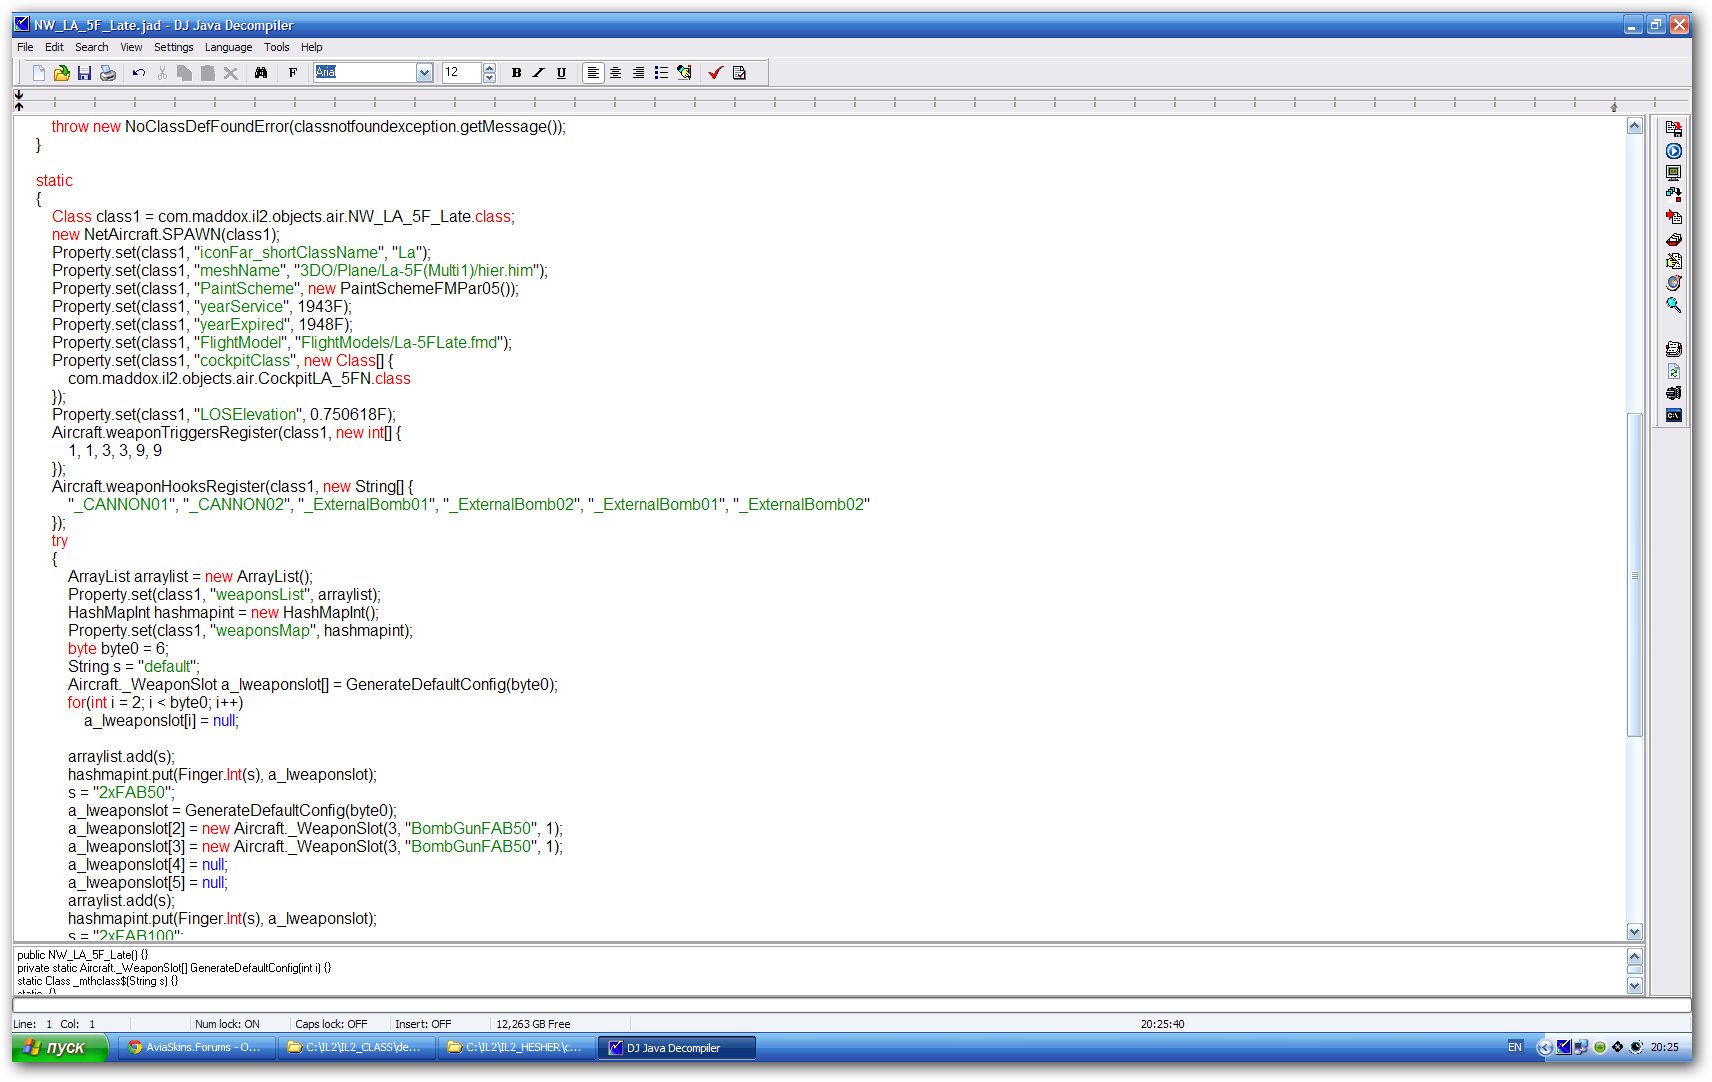Click the code editor vertical scrollbar thumb

click(x=1635, y=575)
